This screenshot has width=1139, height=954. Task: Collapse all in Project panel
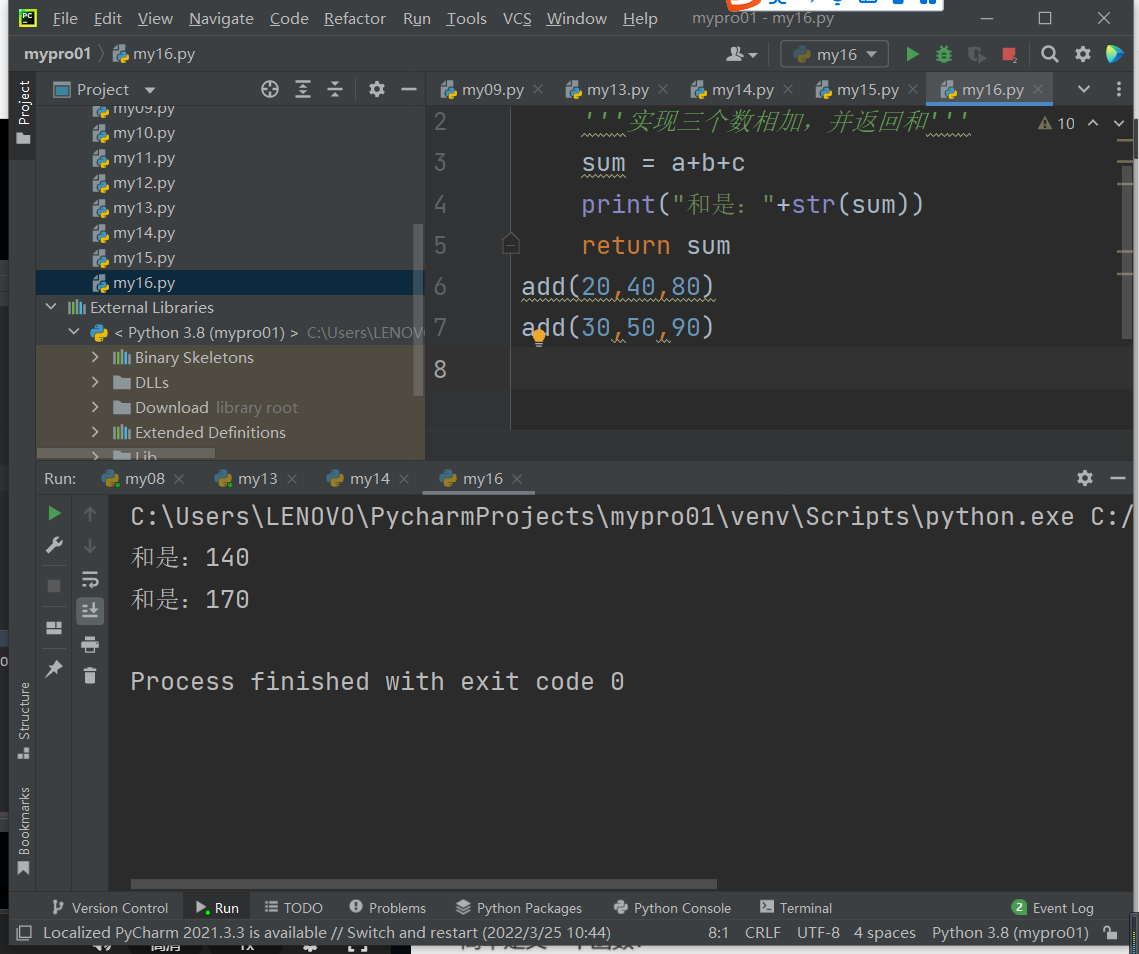(335, 89)
